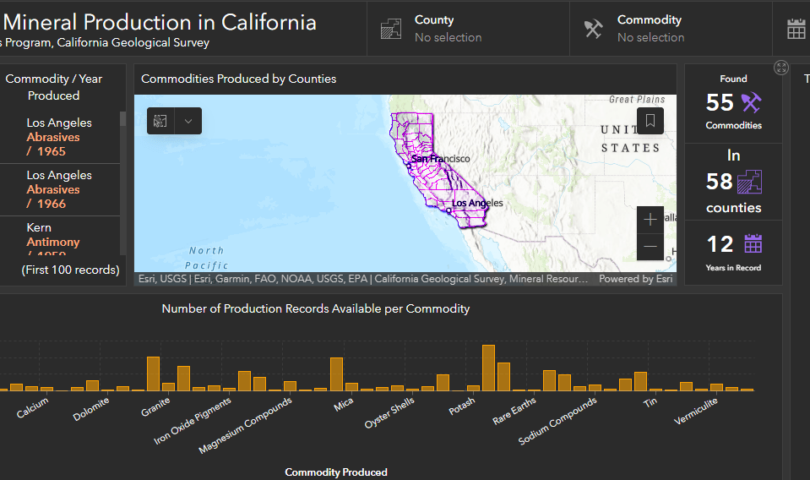
Task: Click the record list scrollbar
Action: click(123, 180)
